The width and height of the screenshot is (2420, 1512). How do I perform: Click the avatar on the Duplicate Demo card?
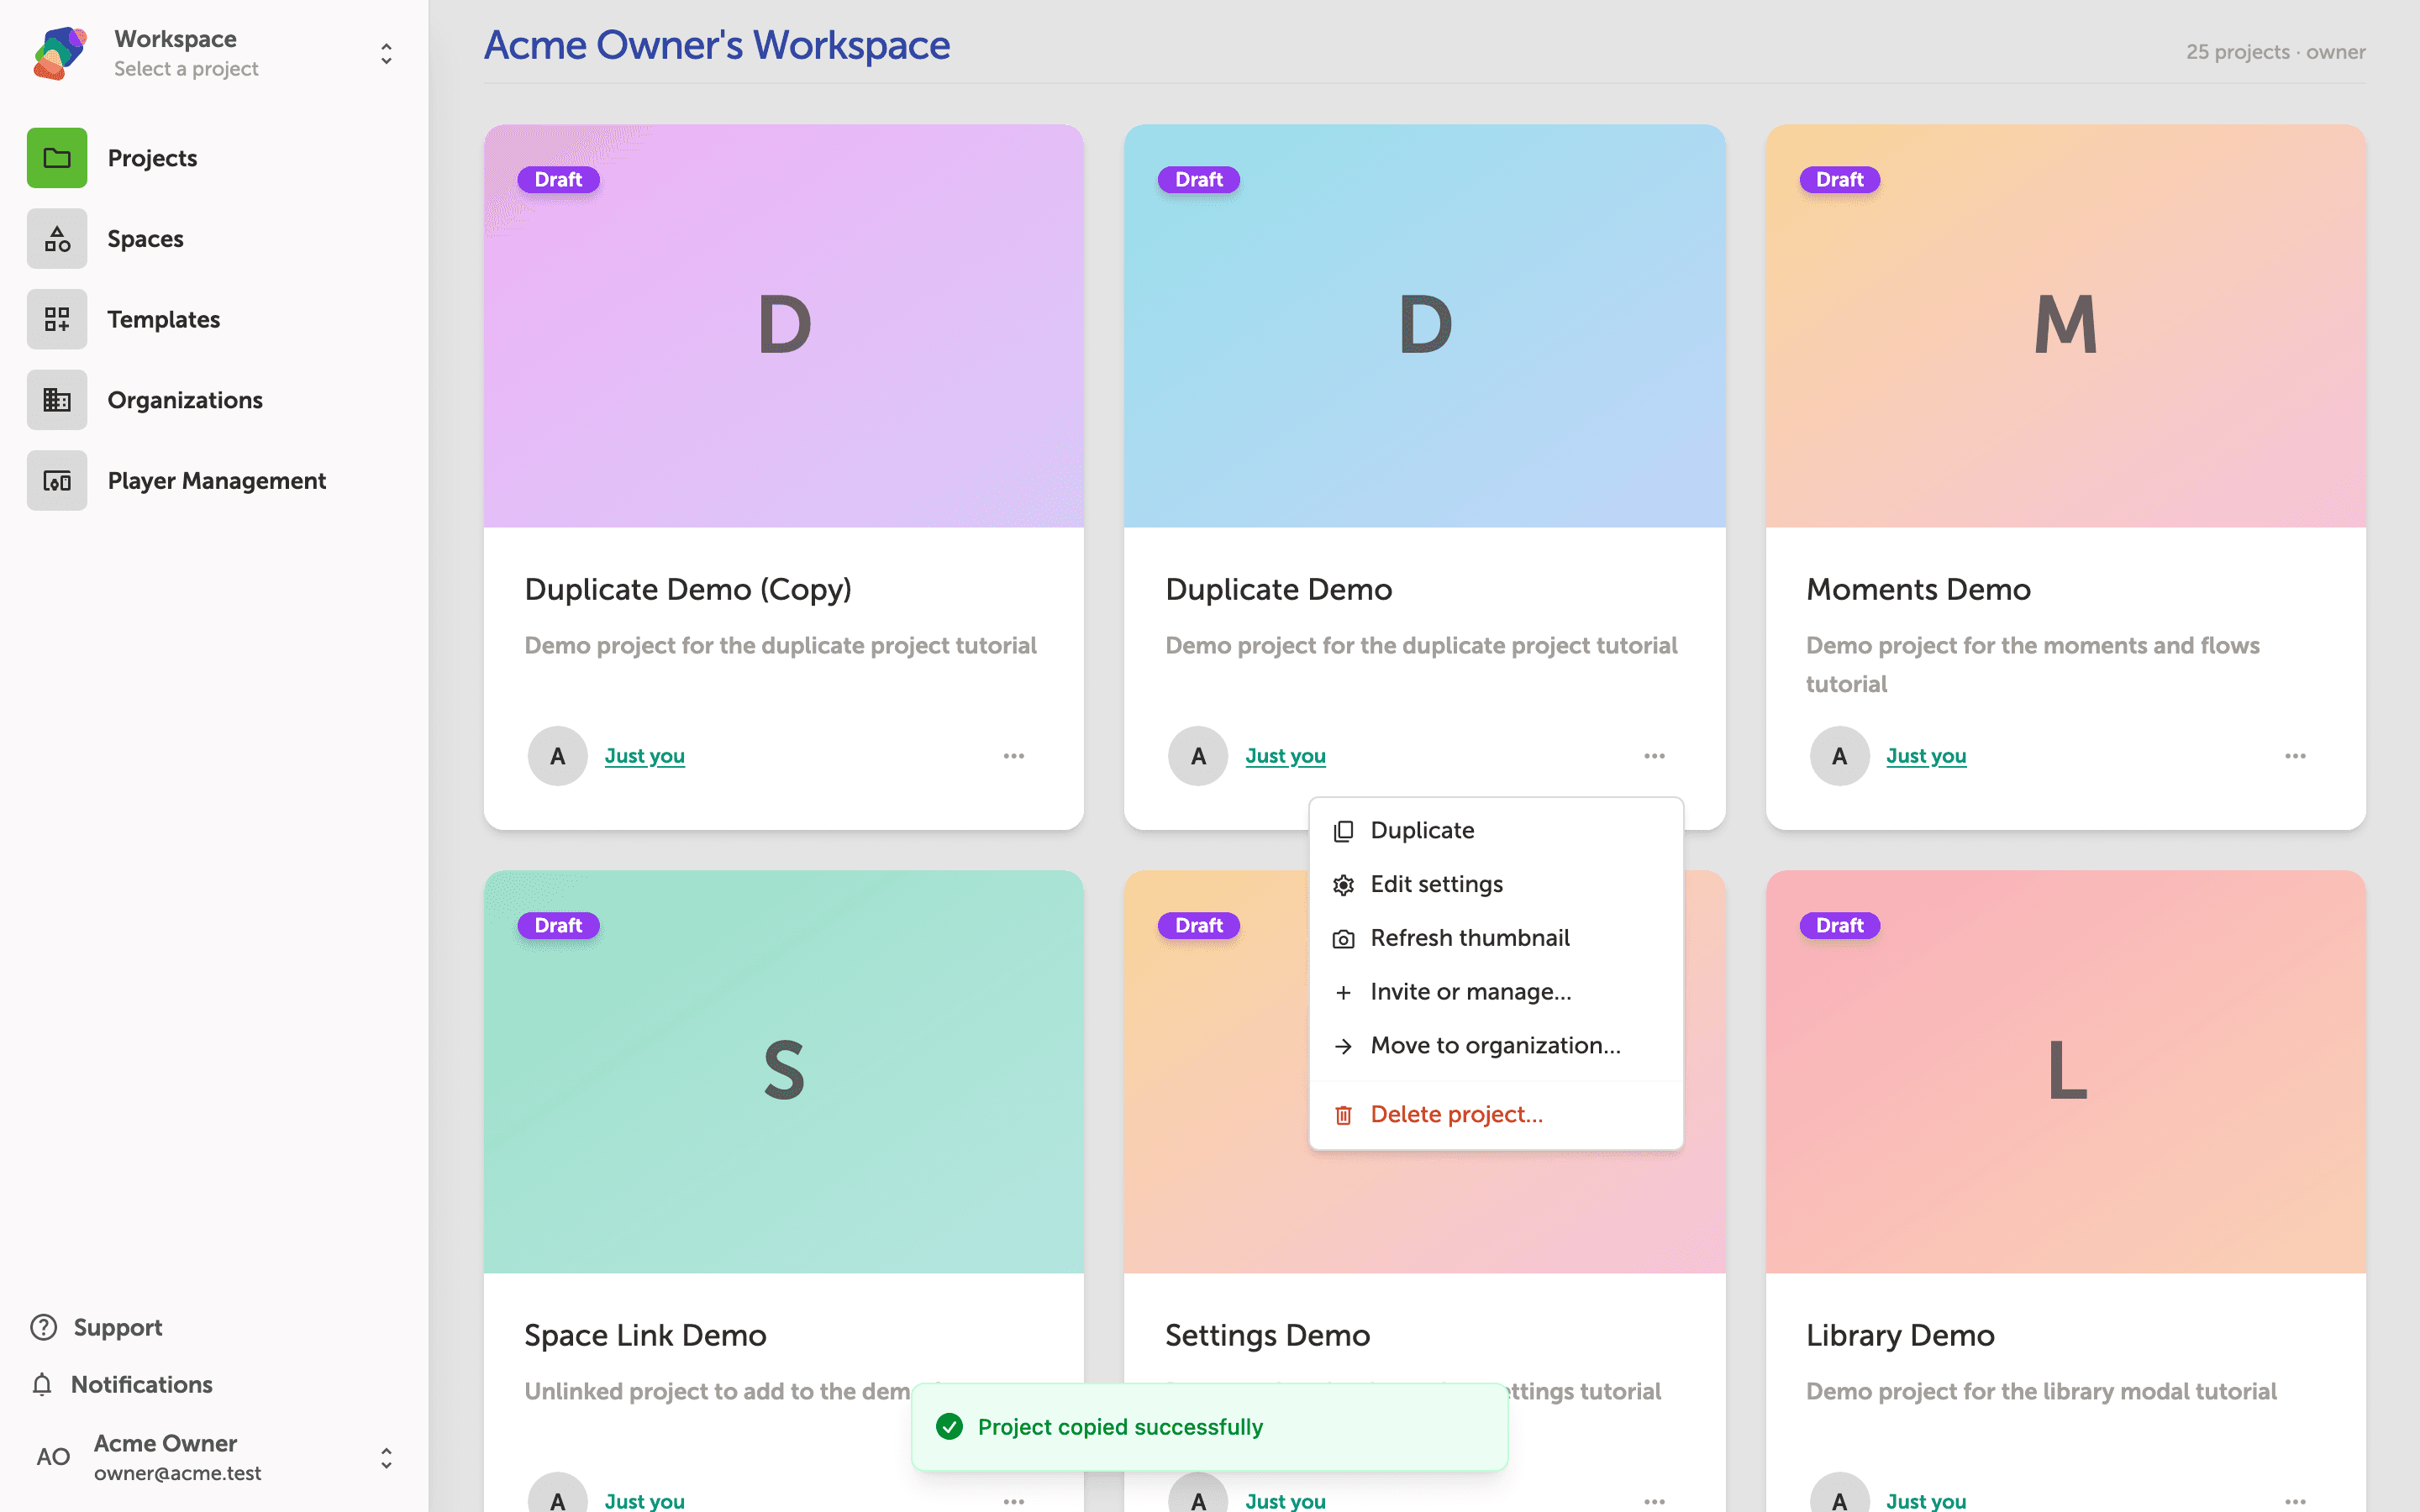(x=1198, y=756)
